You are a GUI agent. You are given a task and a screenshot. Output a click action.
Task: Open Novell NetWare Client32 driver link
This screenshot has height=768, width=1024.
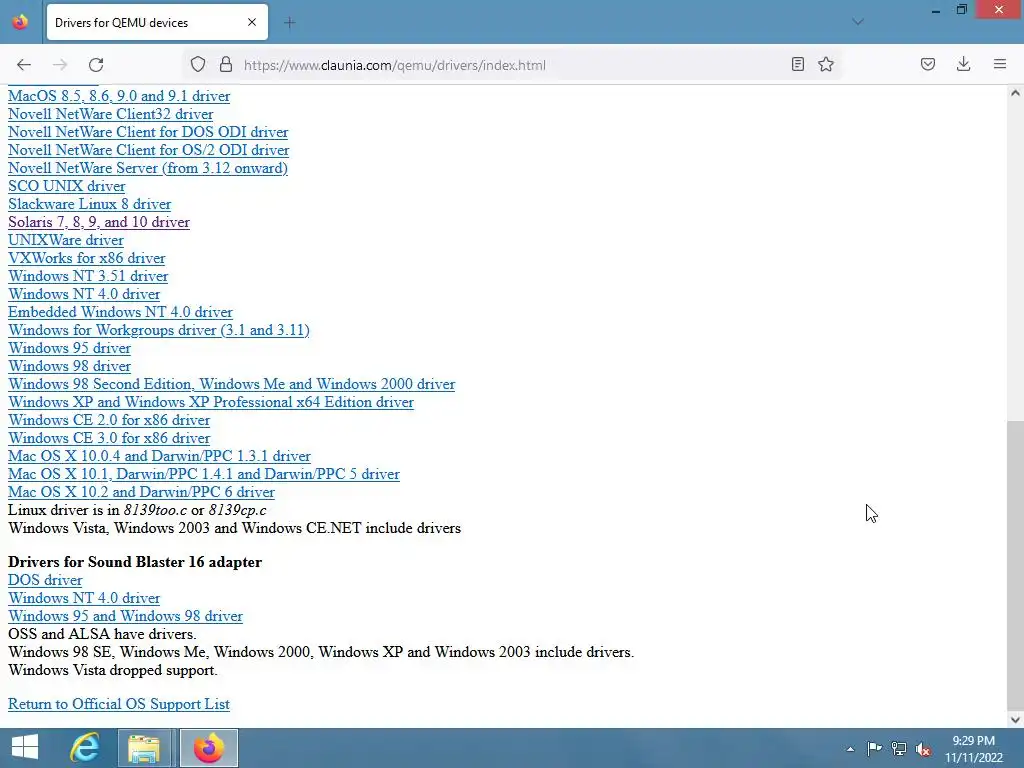pos(110,114)
